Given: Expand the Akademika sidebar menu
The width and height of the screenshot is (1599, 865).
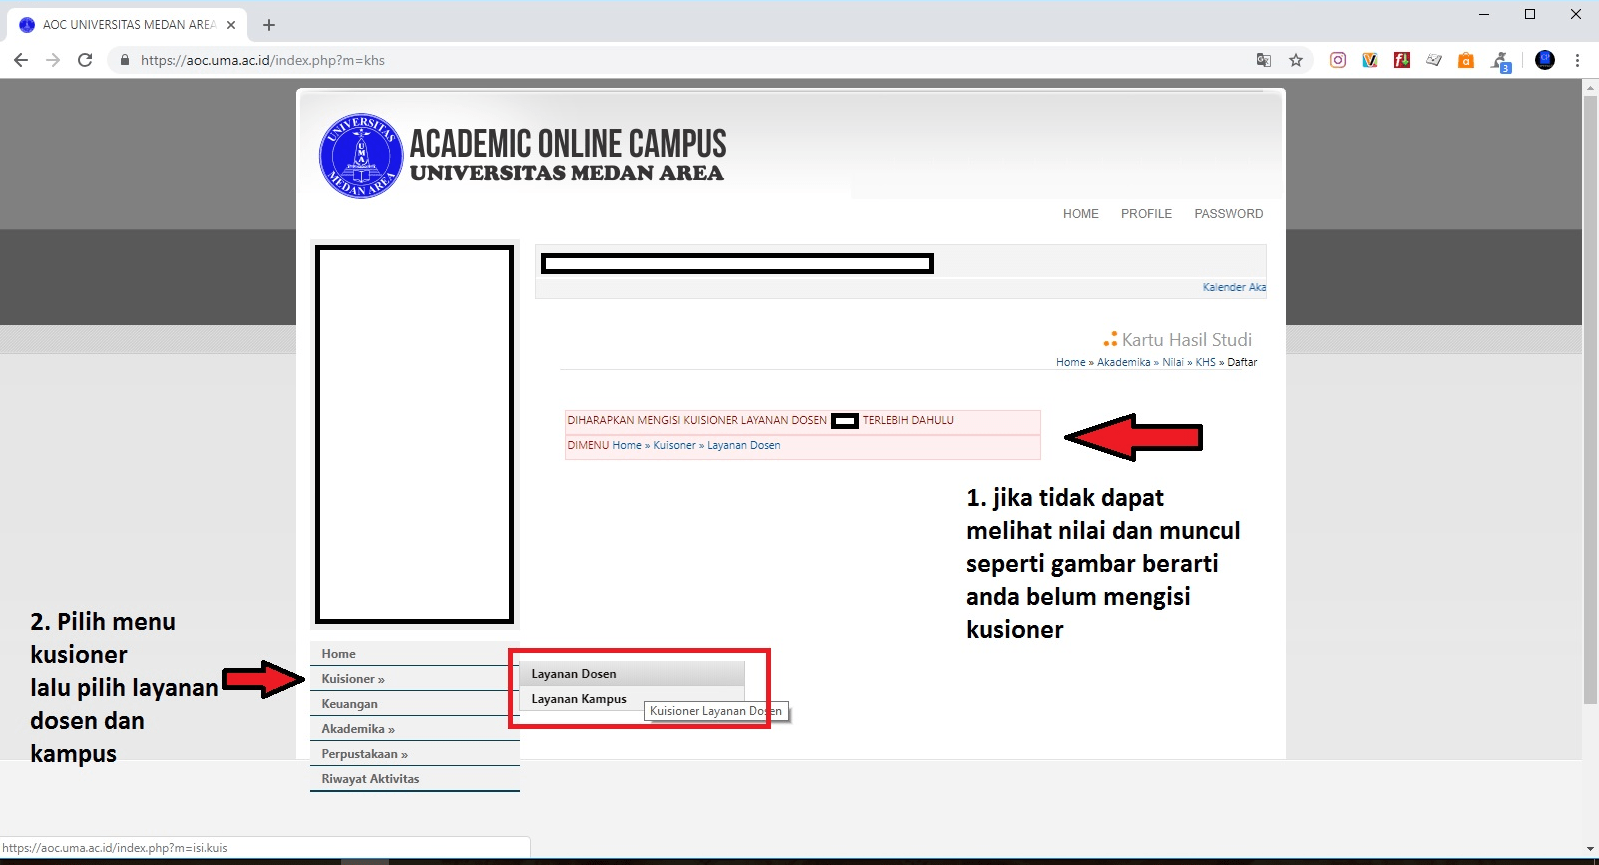Looking at the screenshot, I should pyautogui.click(x=415, y=729).
